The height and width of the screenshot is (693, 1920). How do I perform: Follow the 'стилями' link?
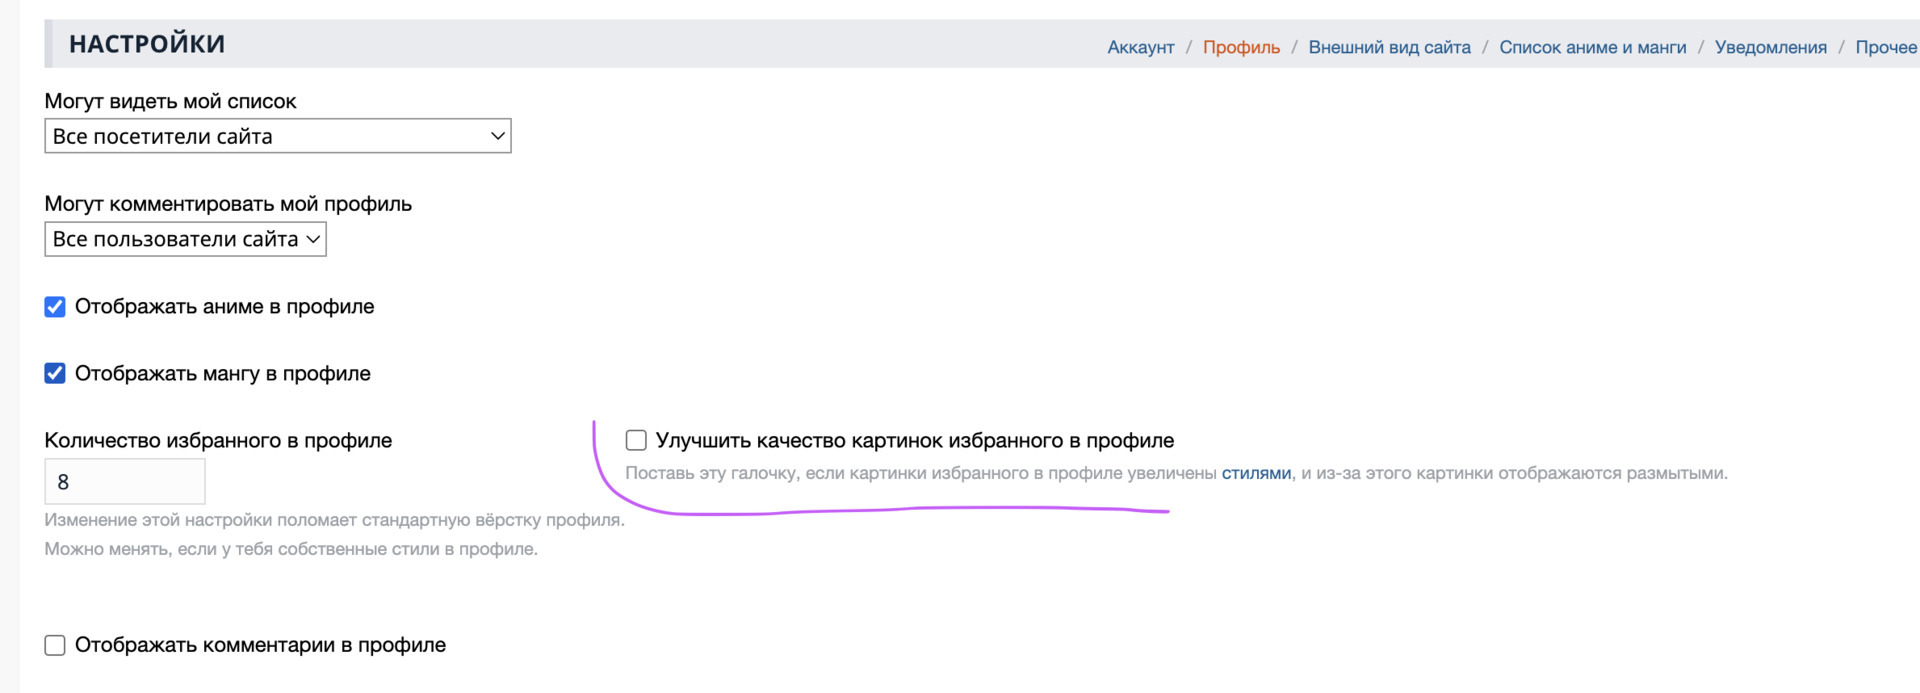pos(1256,473)
